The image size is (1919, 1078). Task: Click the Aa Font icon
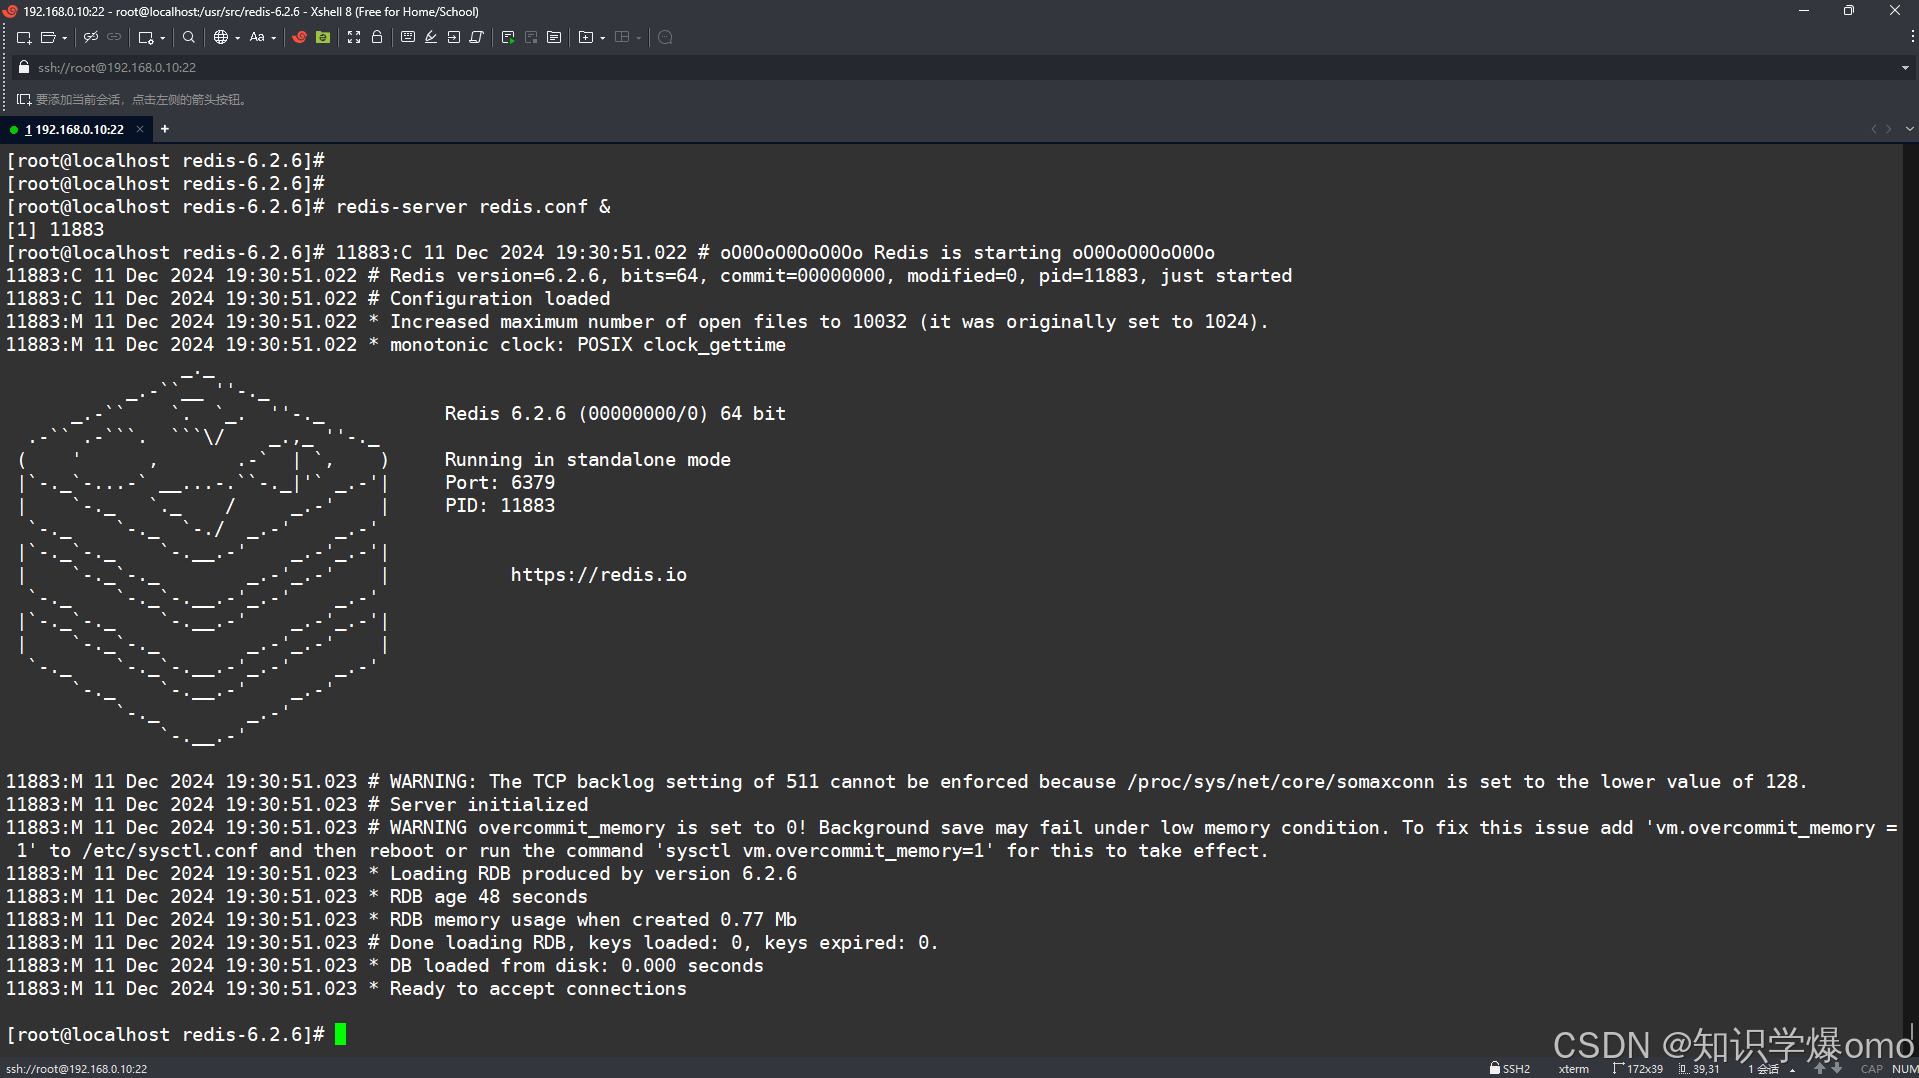pyautogui.click(x=257, y=37)
